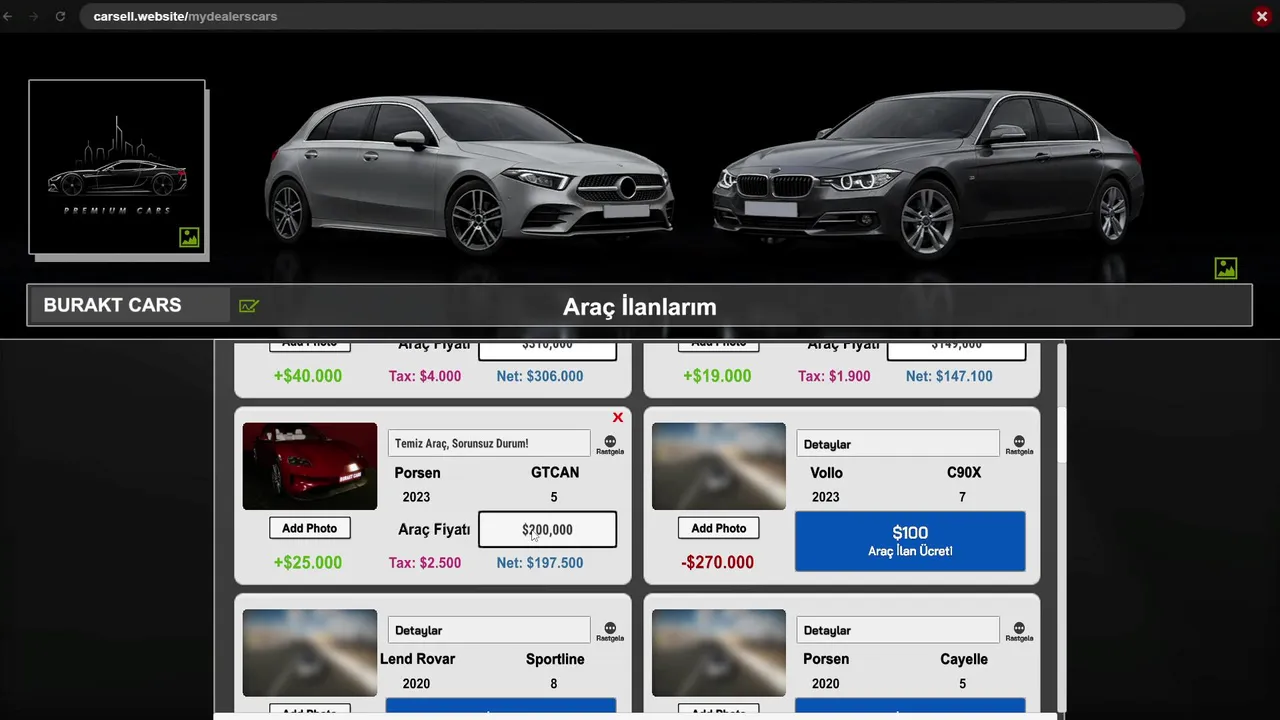Click the carsell.website address bar
Viewport: 1280px width, 720px height.
[632, 16]
